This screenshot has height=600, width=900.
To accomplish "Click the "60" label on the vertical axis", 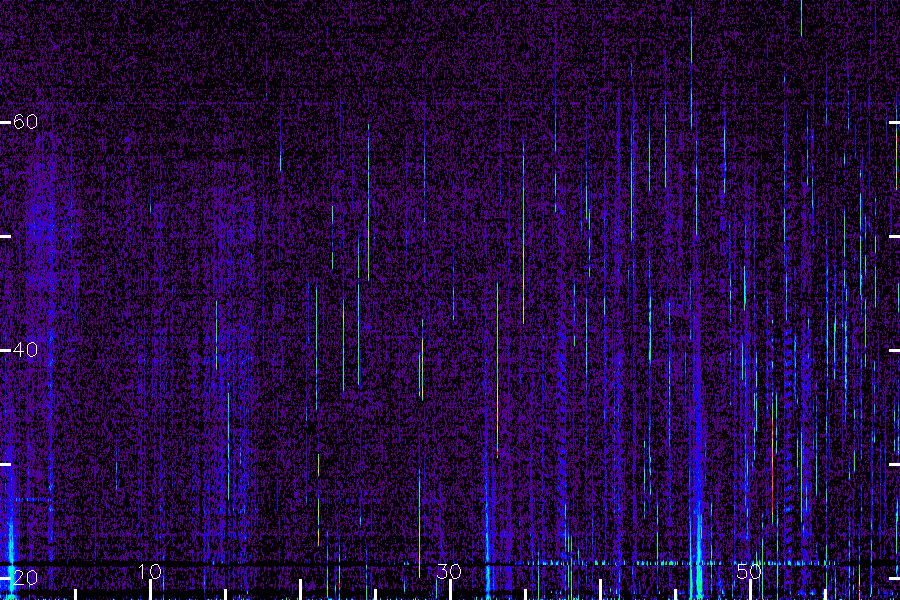I will point(25,122).
